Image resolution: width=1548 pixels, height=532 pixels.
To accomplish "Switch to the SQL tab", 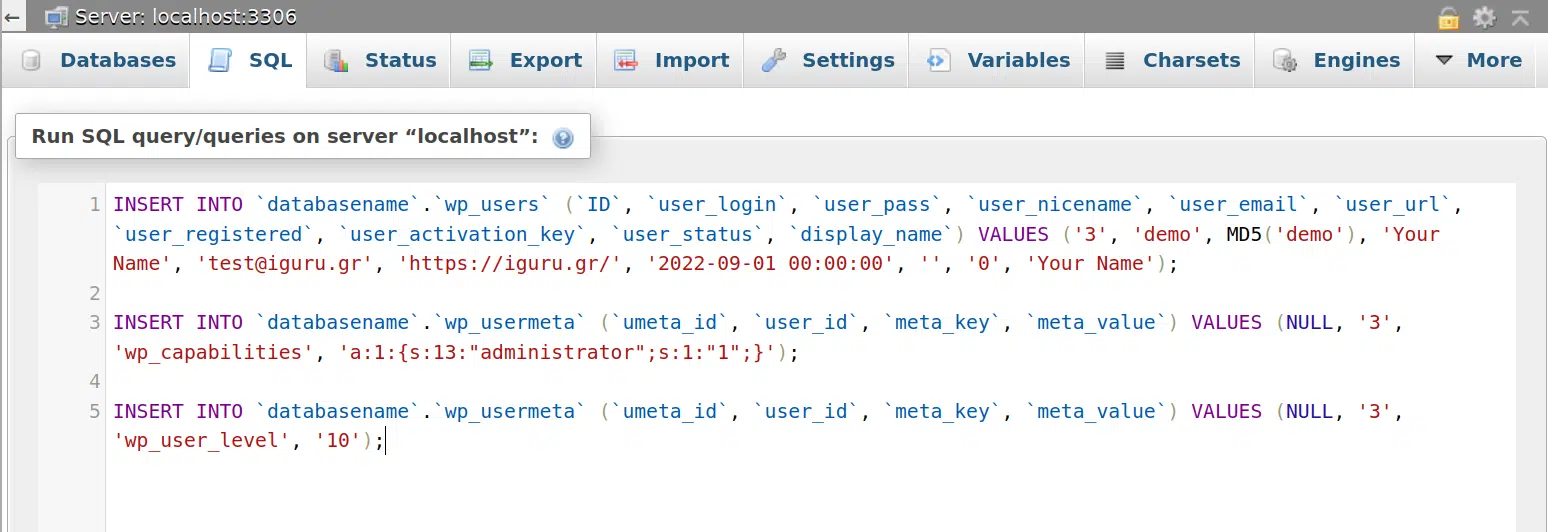I will (248, 60).
